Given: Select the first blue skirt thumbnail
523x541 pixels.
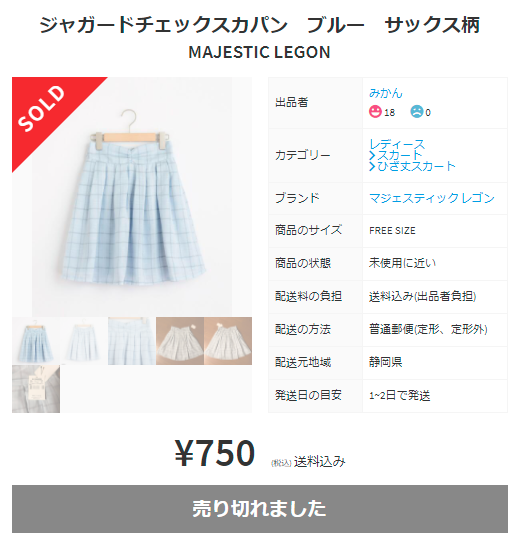Looking at the screenshot, I should (36, 341).
